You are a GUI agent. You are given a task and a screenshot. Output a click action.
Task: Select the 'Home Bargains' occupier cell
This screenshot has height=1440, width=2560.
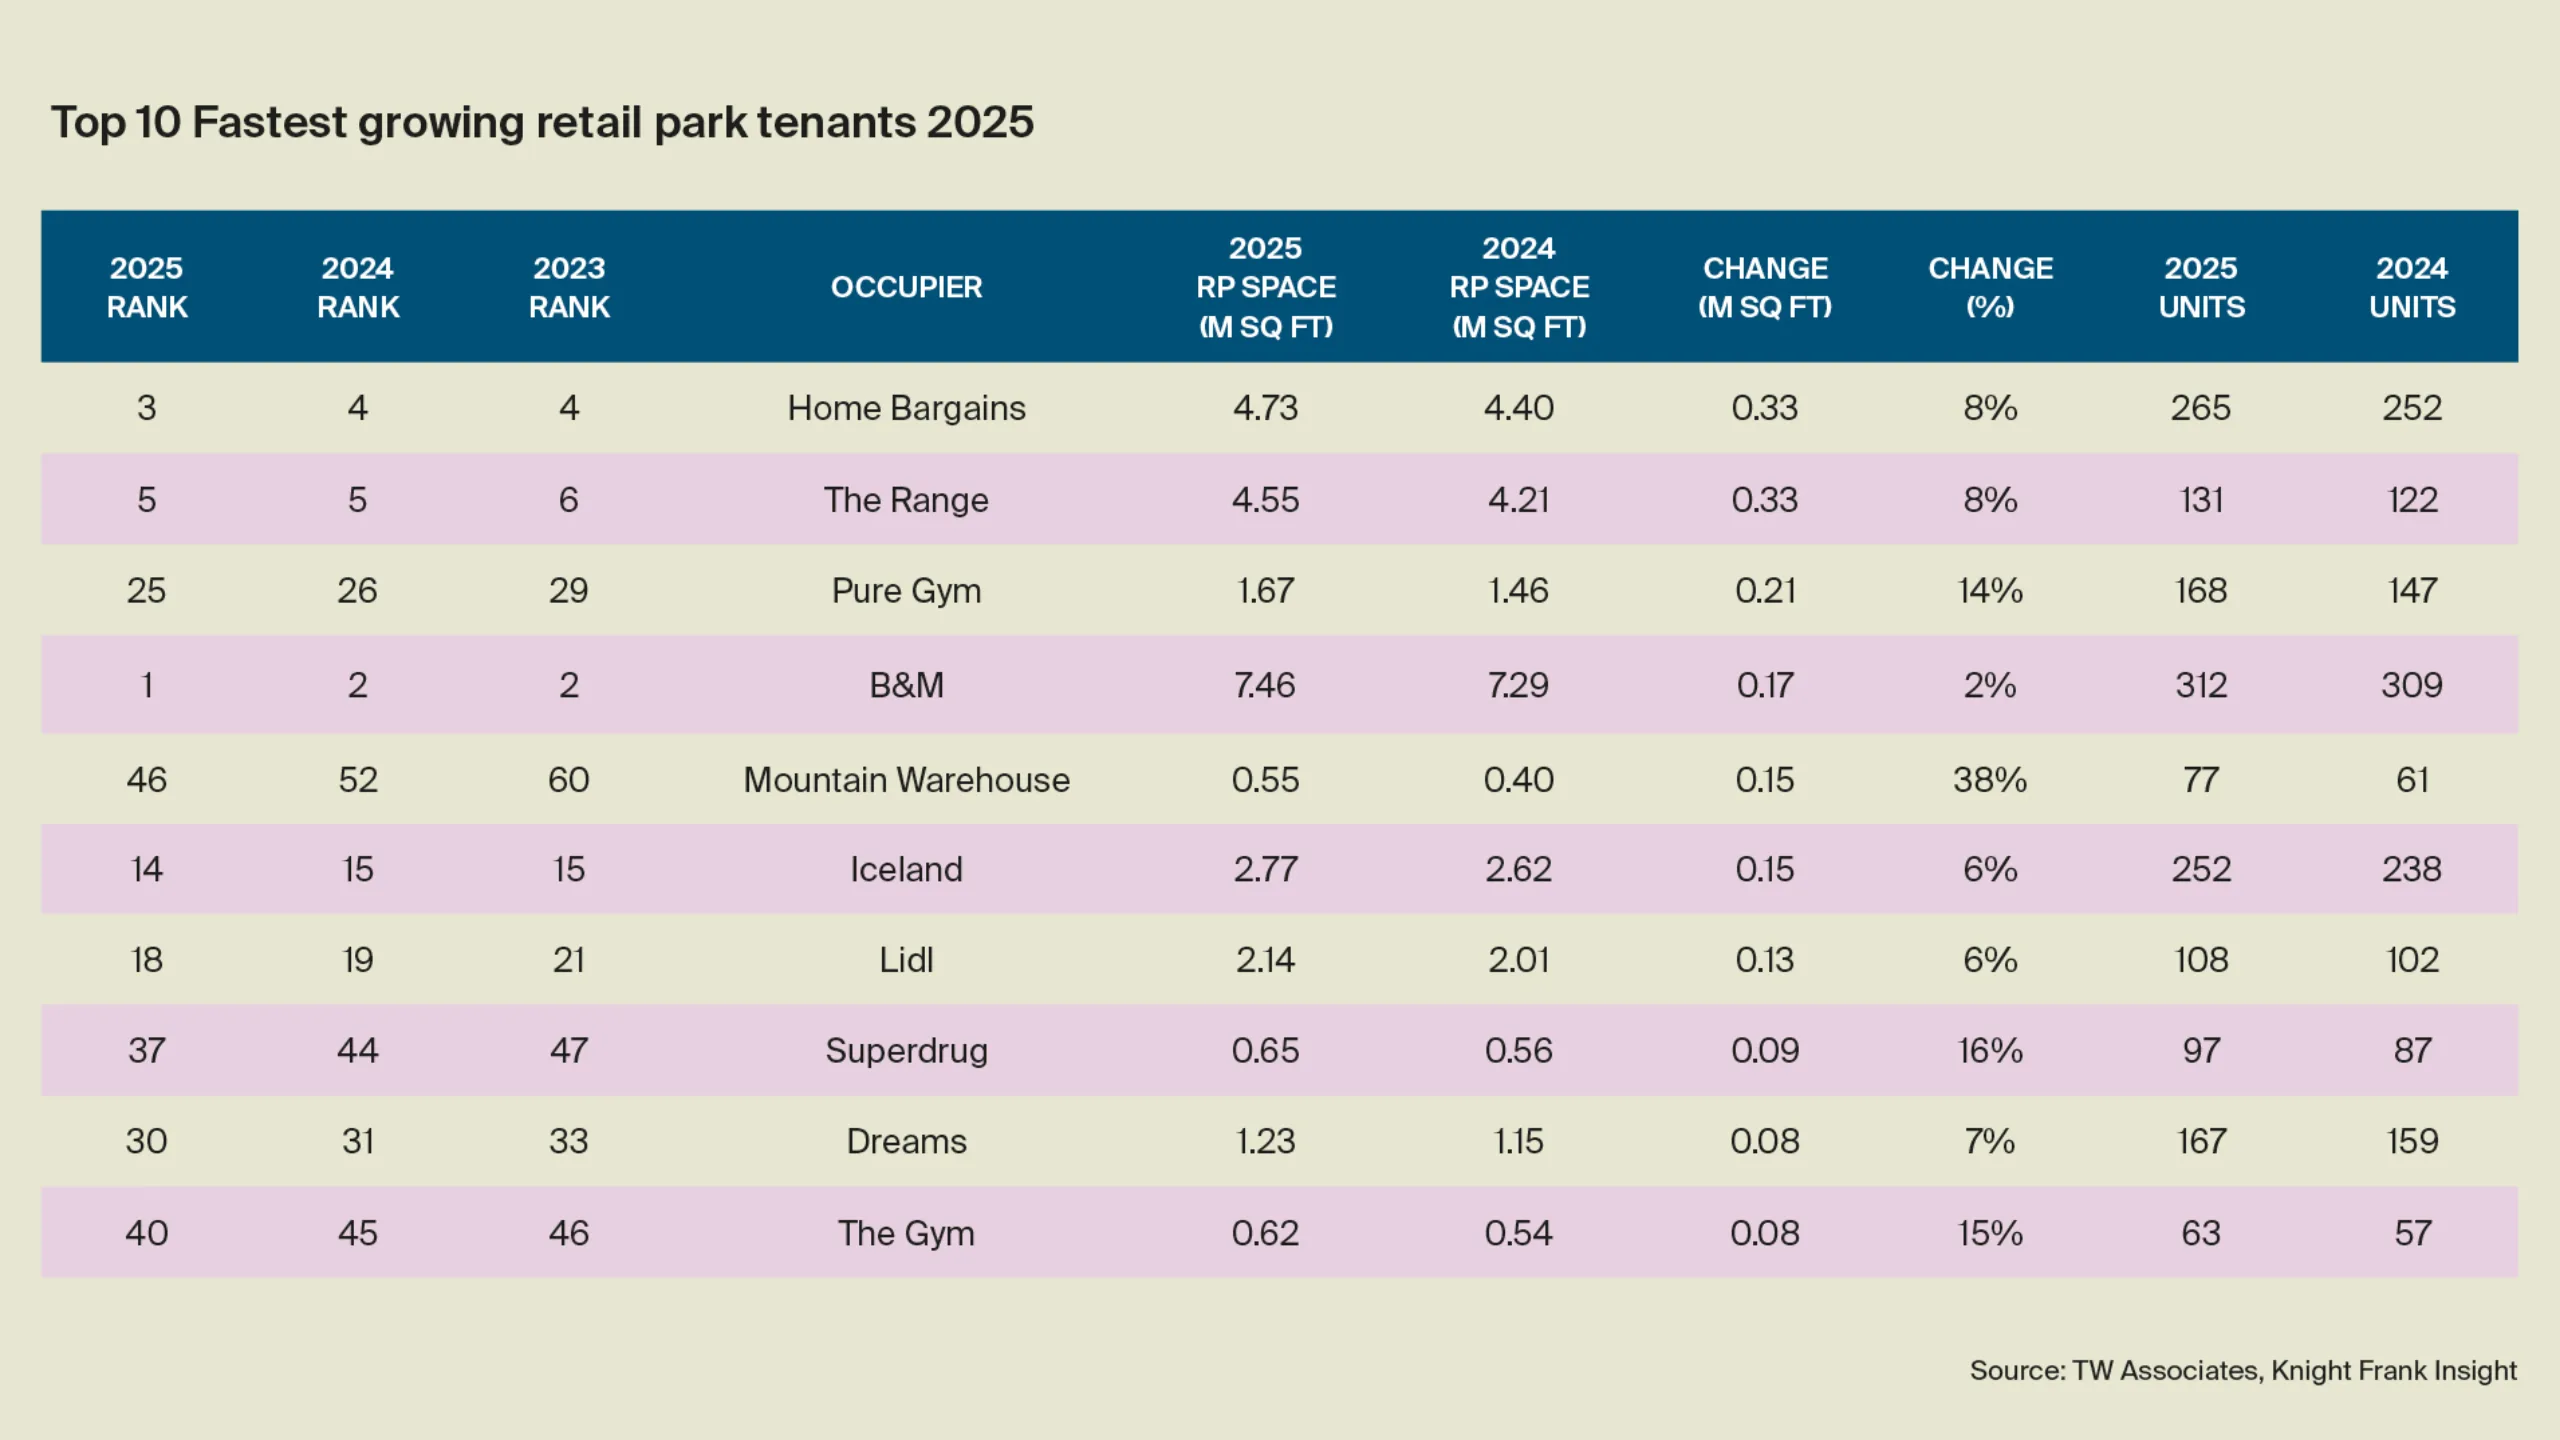906,408
